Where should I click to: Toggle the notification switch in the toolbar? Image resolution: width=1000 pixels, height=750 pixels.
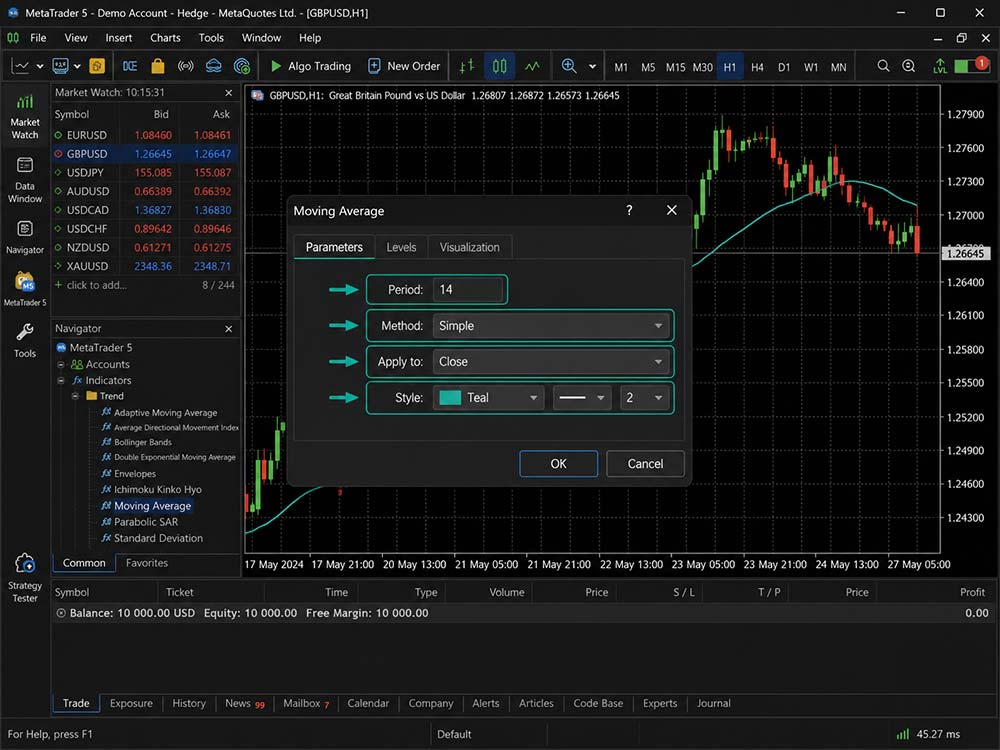[x=972, y=65]
